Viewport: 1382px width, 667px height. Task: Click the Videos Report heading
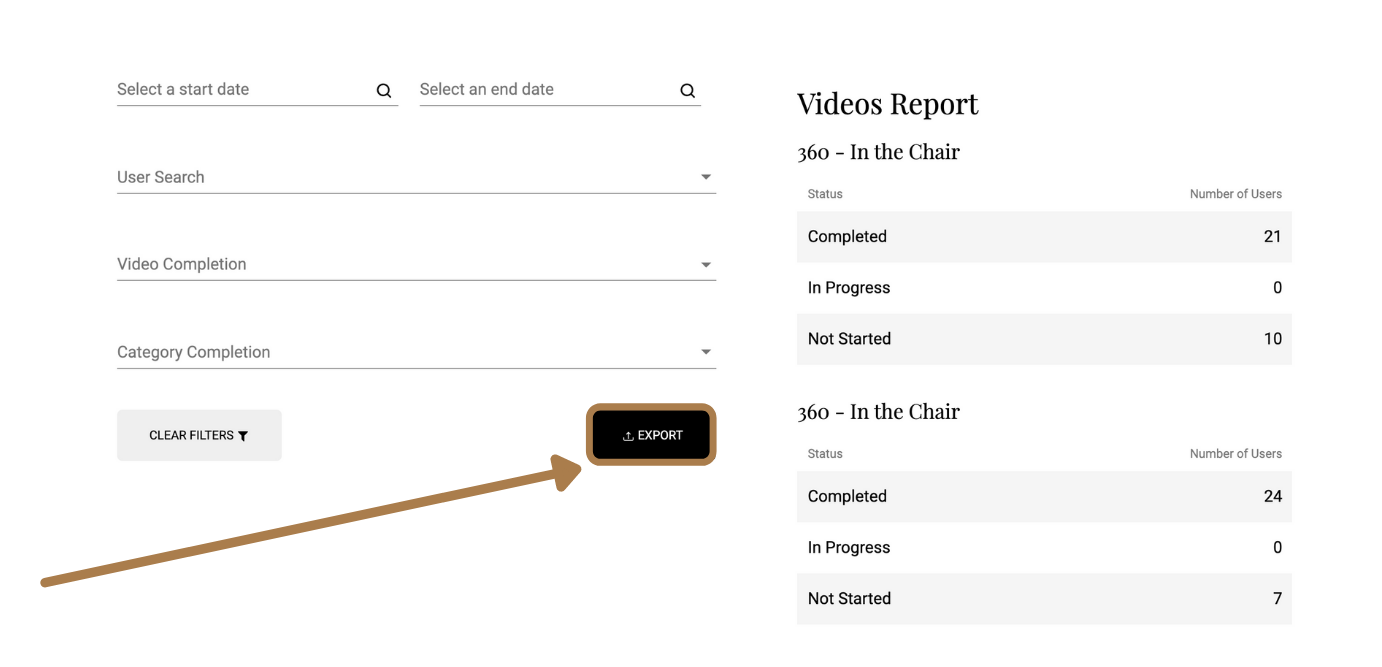(887, 104)
